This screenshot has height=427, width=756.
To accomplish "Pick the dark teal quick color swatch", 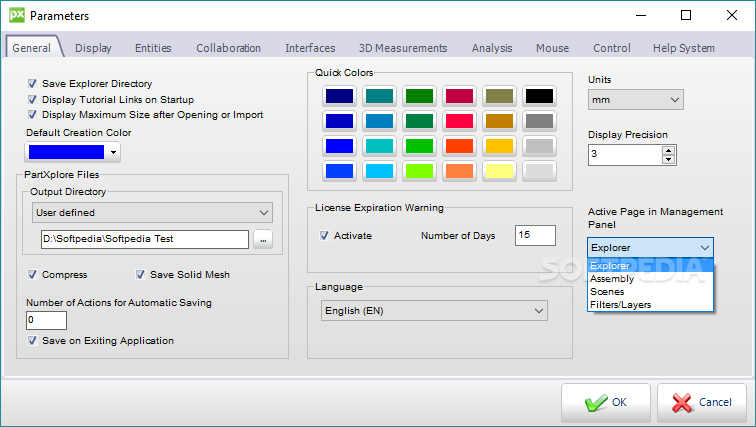I will click(379, 96).
